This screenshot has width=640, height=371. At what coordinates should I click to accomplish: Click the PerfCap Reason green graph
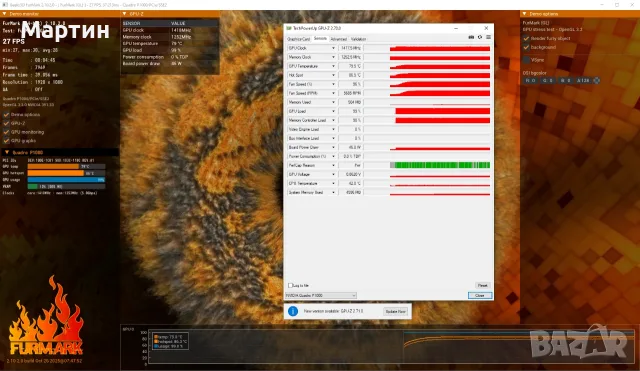pyautogui.click(x=440, y=165)
